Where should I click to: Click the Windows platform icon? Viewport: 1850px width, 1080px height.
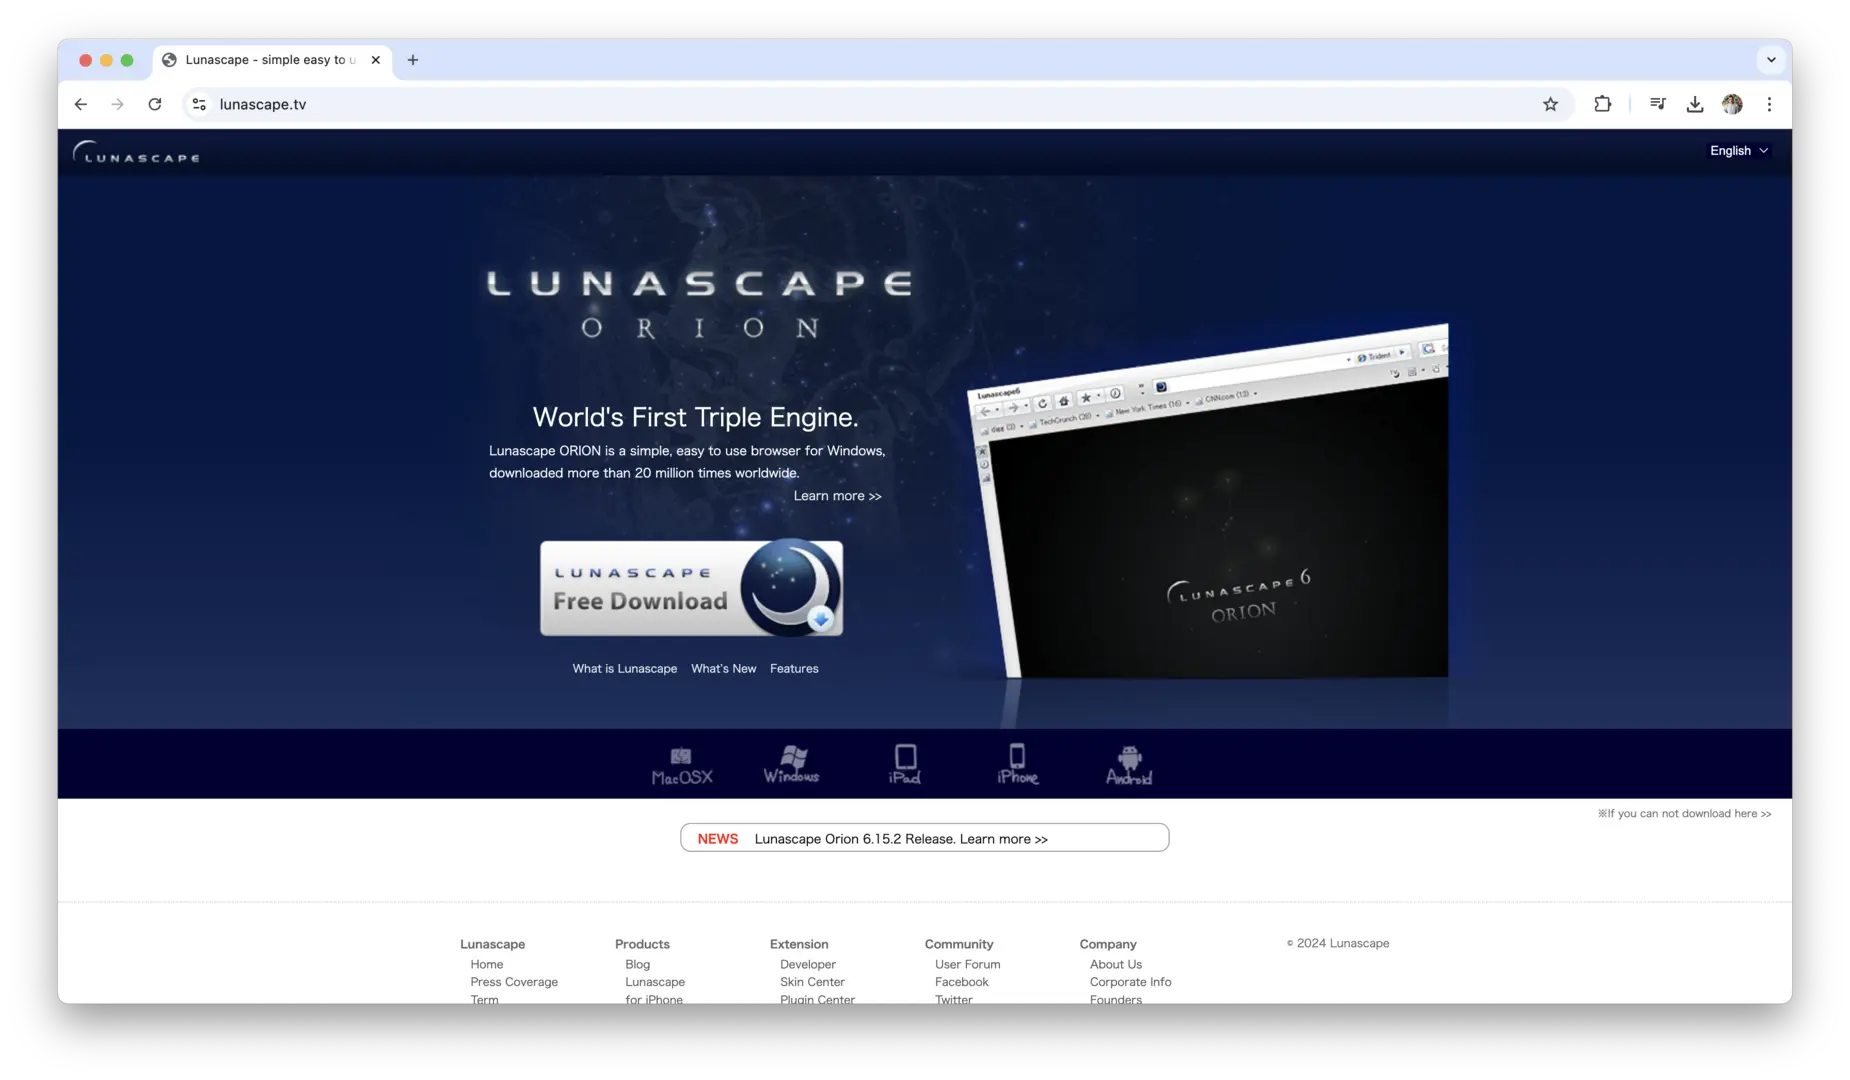[791, 764]
